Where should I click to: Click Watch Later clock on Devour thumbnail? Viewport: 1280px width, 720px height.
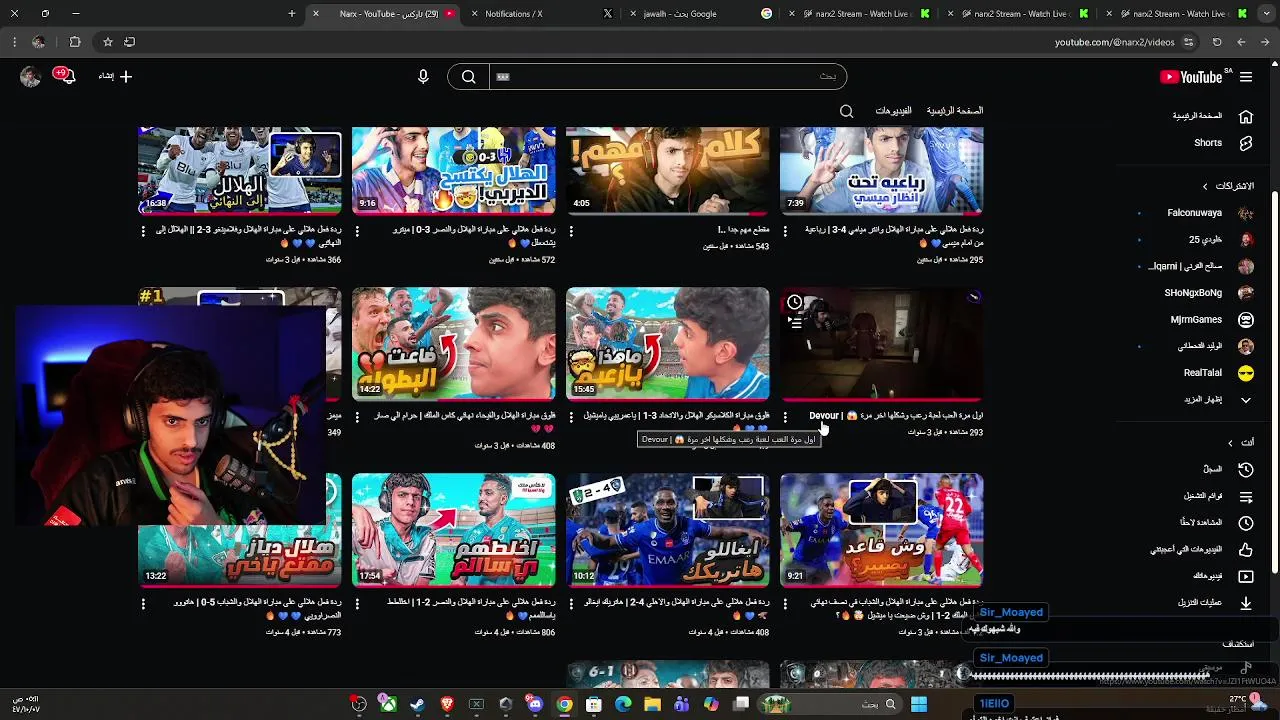point(795,302)
